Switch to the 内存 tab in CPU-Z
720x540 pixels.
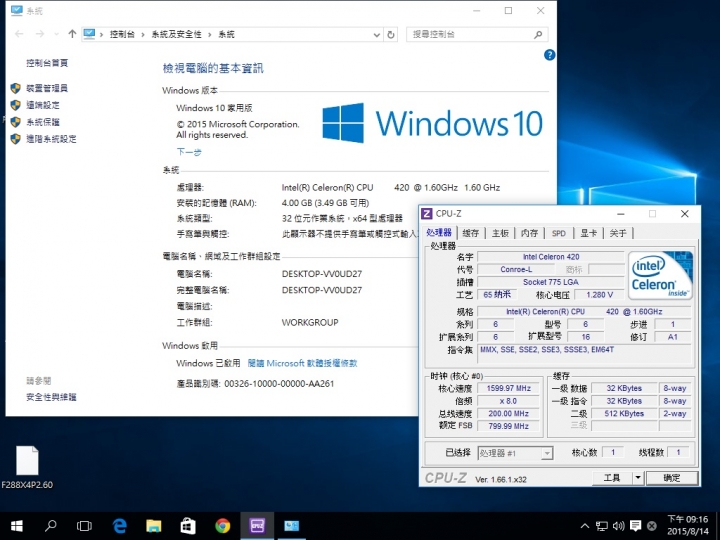point(529,233)
